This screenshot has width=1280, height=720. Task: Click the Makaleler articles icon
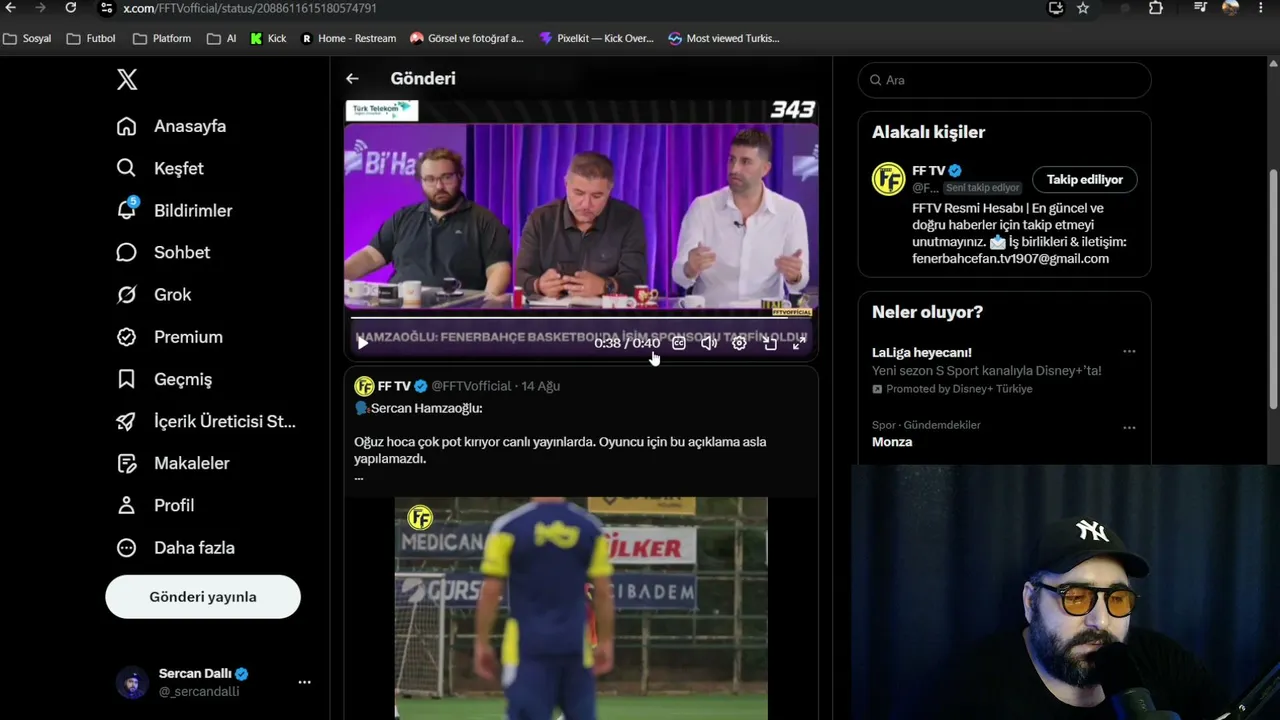[x=126, y=463]
